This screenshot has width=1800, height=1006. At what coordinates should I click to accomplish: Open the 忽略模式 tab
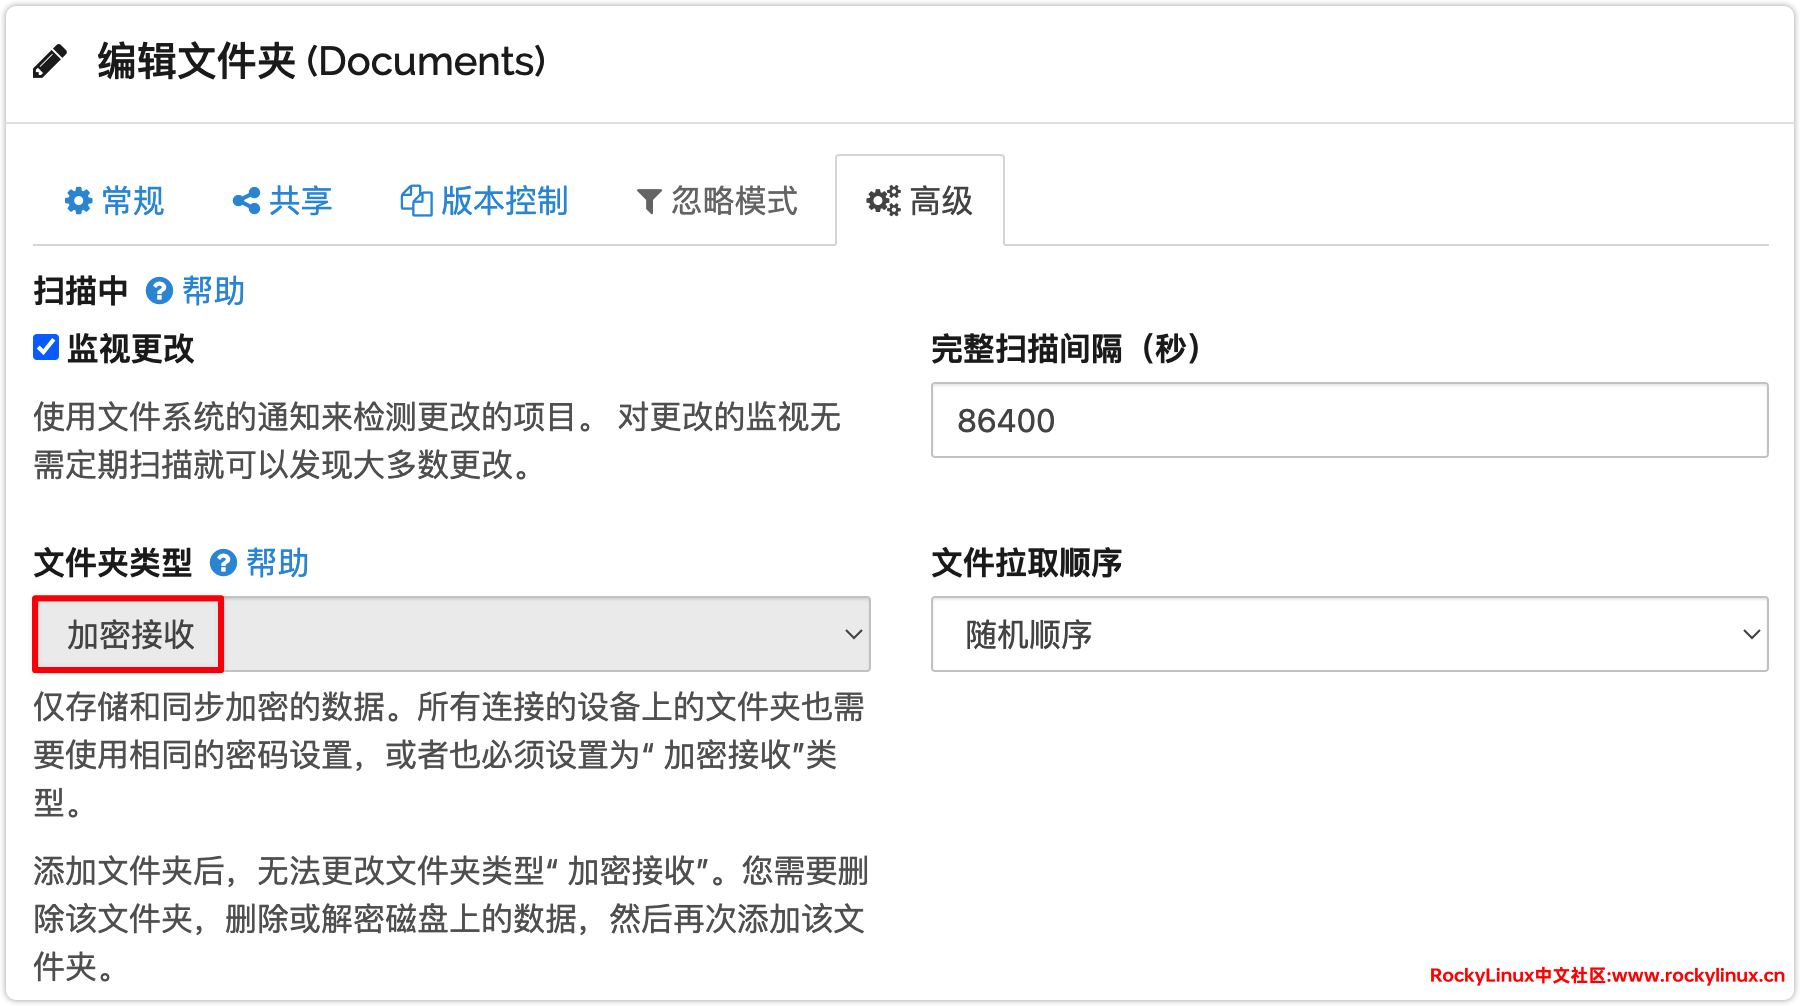point(734,201)
